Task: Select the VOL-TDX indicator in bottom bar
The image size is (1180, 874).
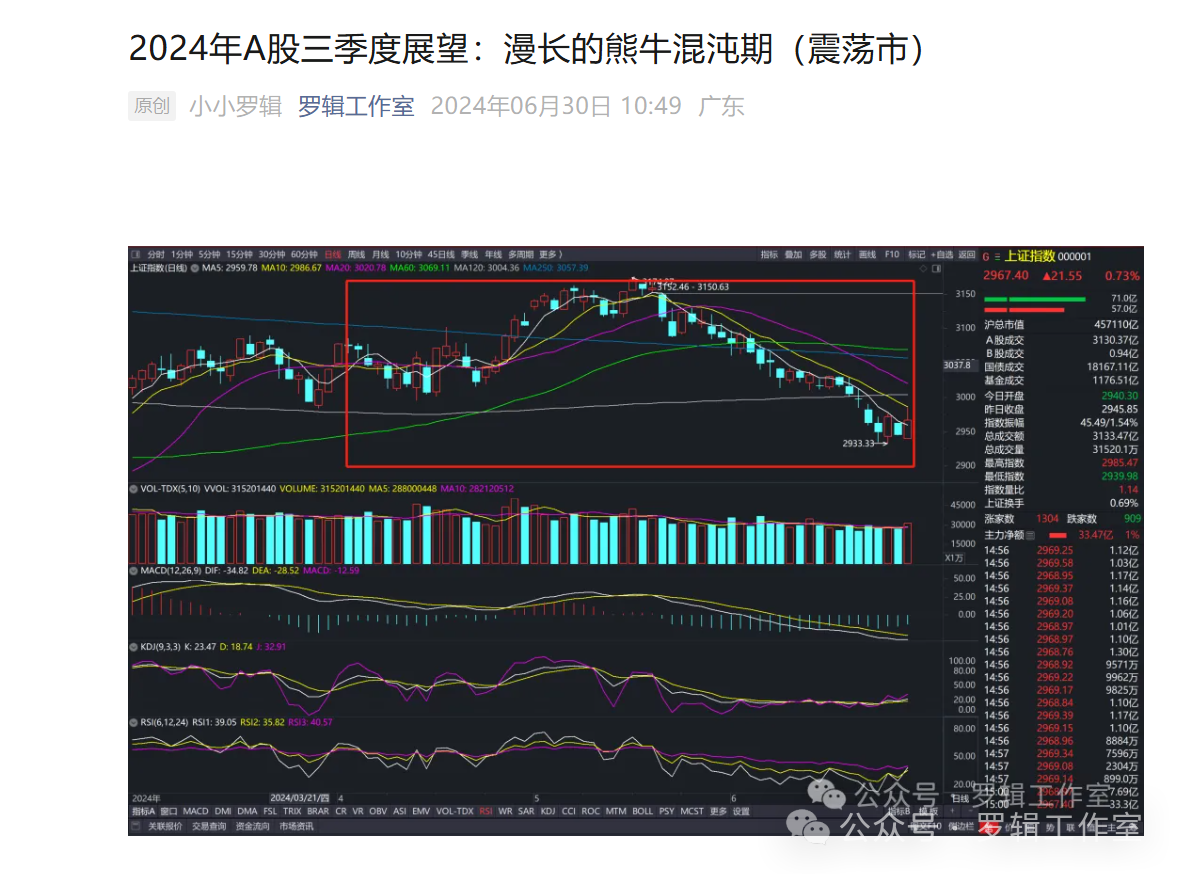Action: point(455,812)
